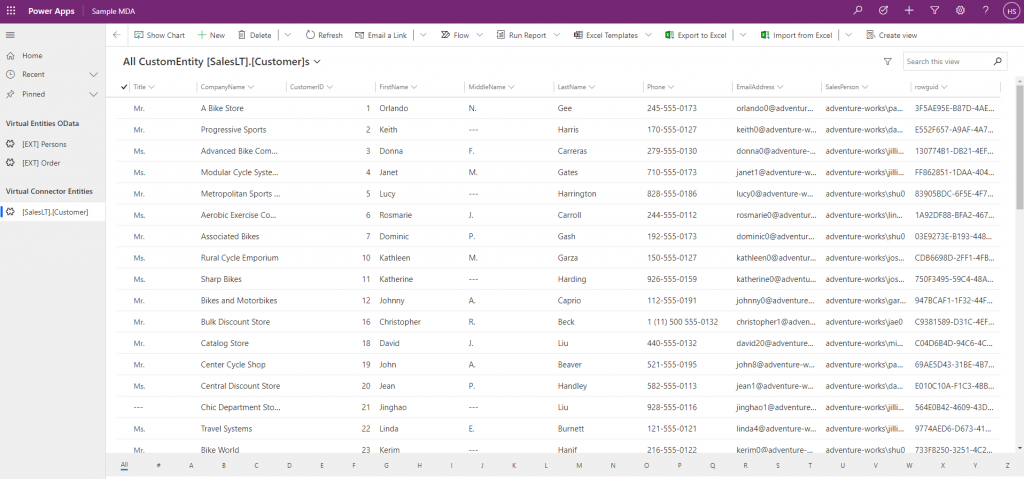This screenshot has height=479, width=1024.
Task: Click Run Report command
Action: click(x=521, y=35)
